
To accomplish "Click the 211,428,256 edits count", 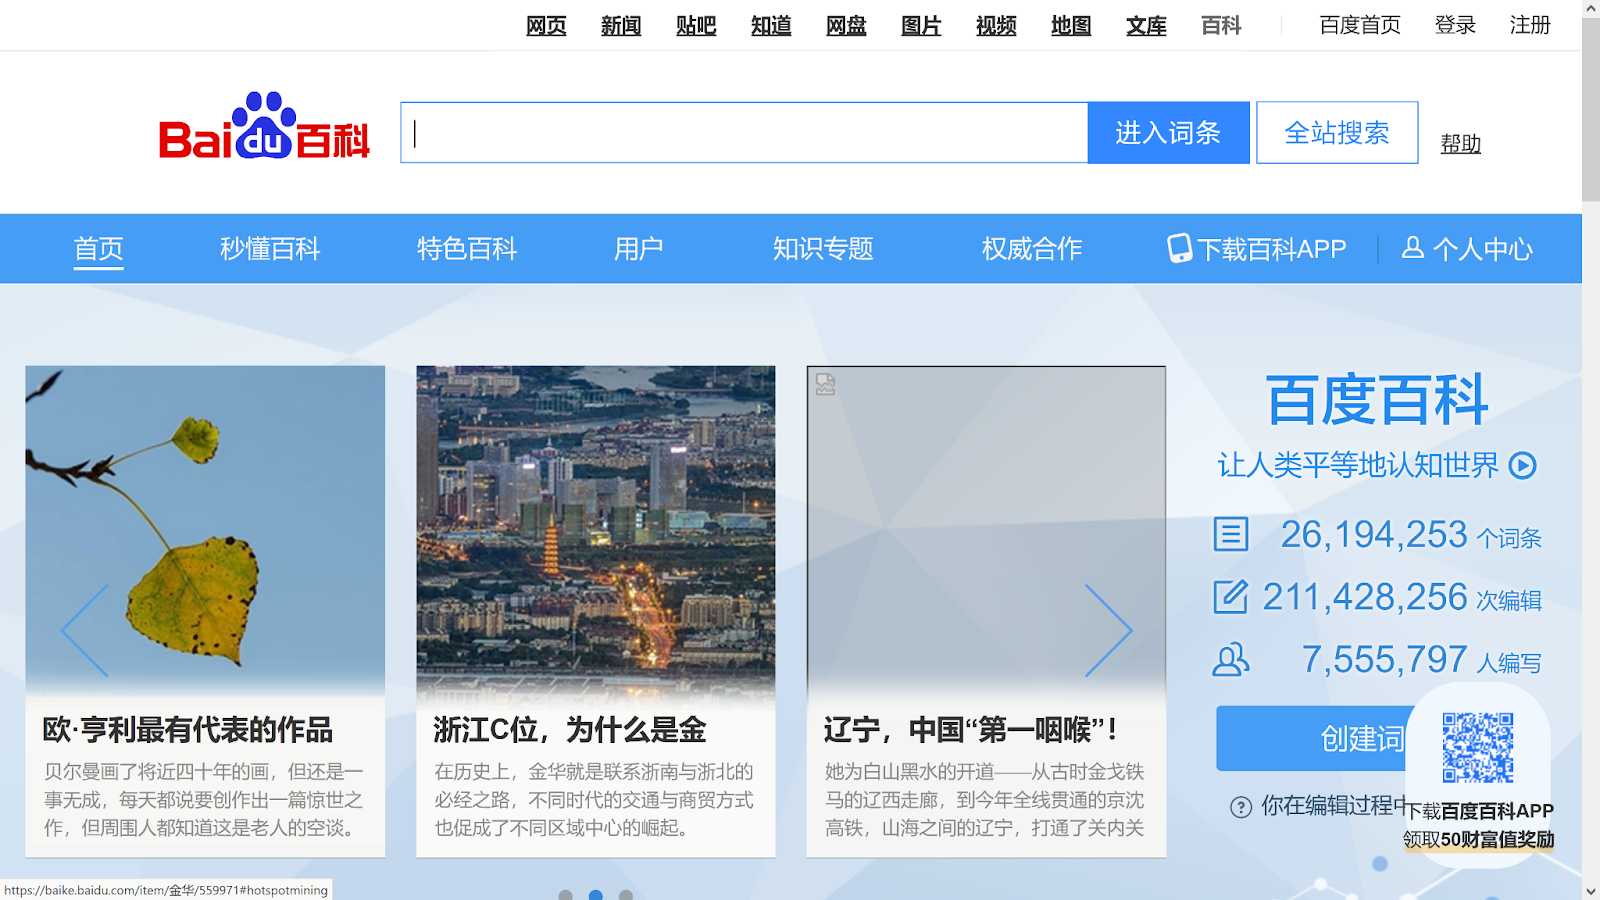I will pyautogui.click(x=1365, y=597).
